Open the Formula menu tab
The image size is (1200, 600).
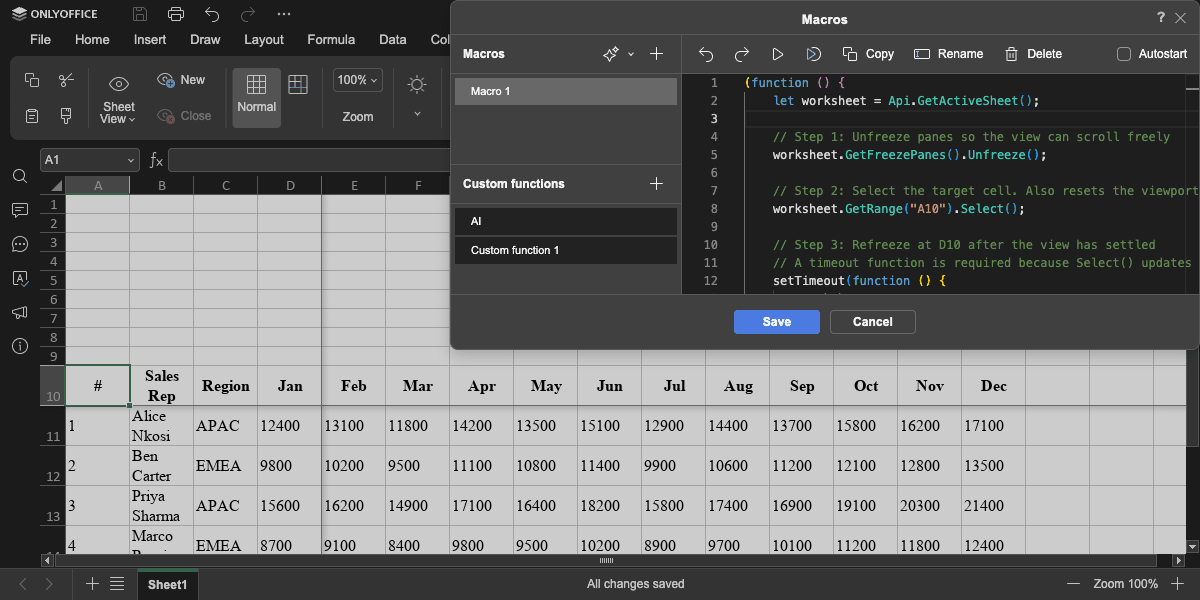point(331,40)
